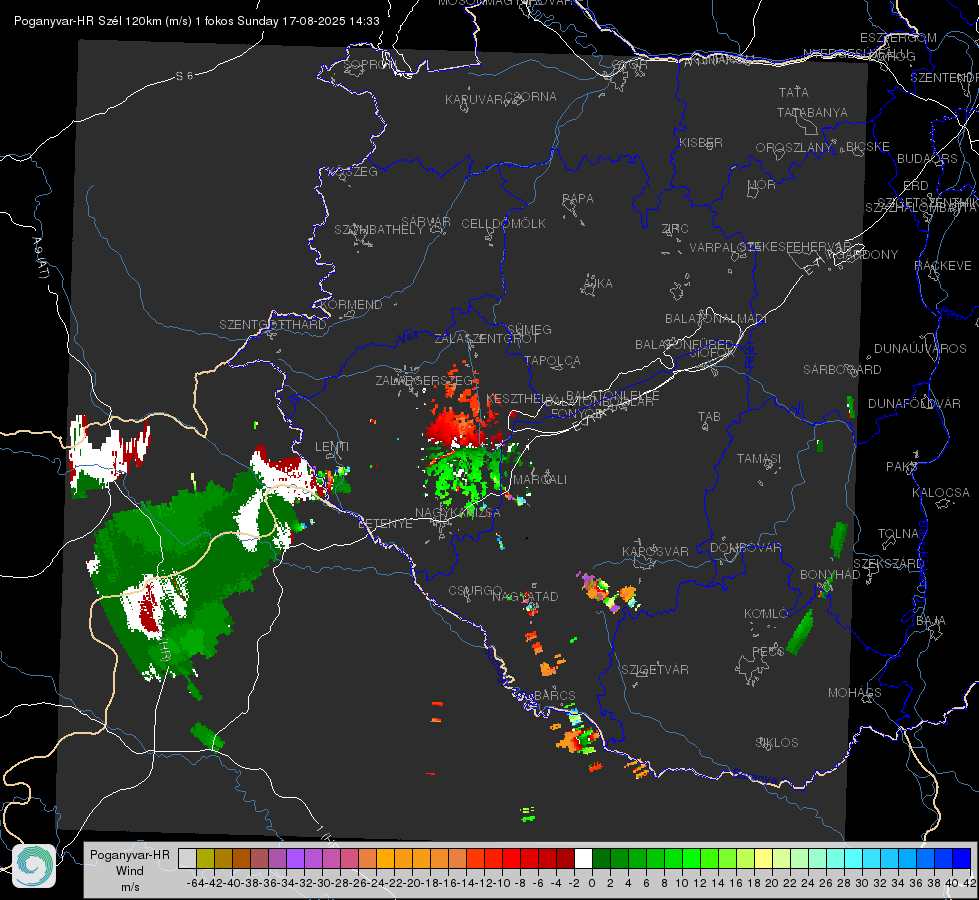
Task: Click the 'm/s' unit label in legend
Action: [x=130, y=887]
